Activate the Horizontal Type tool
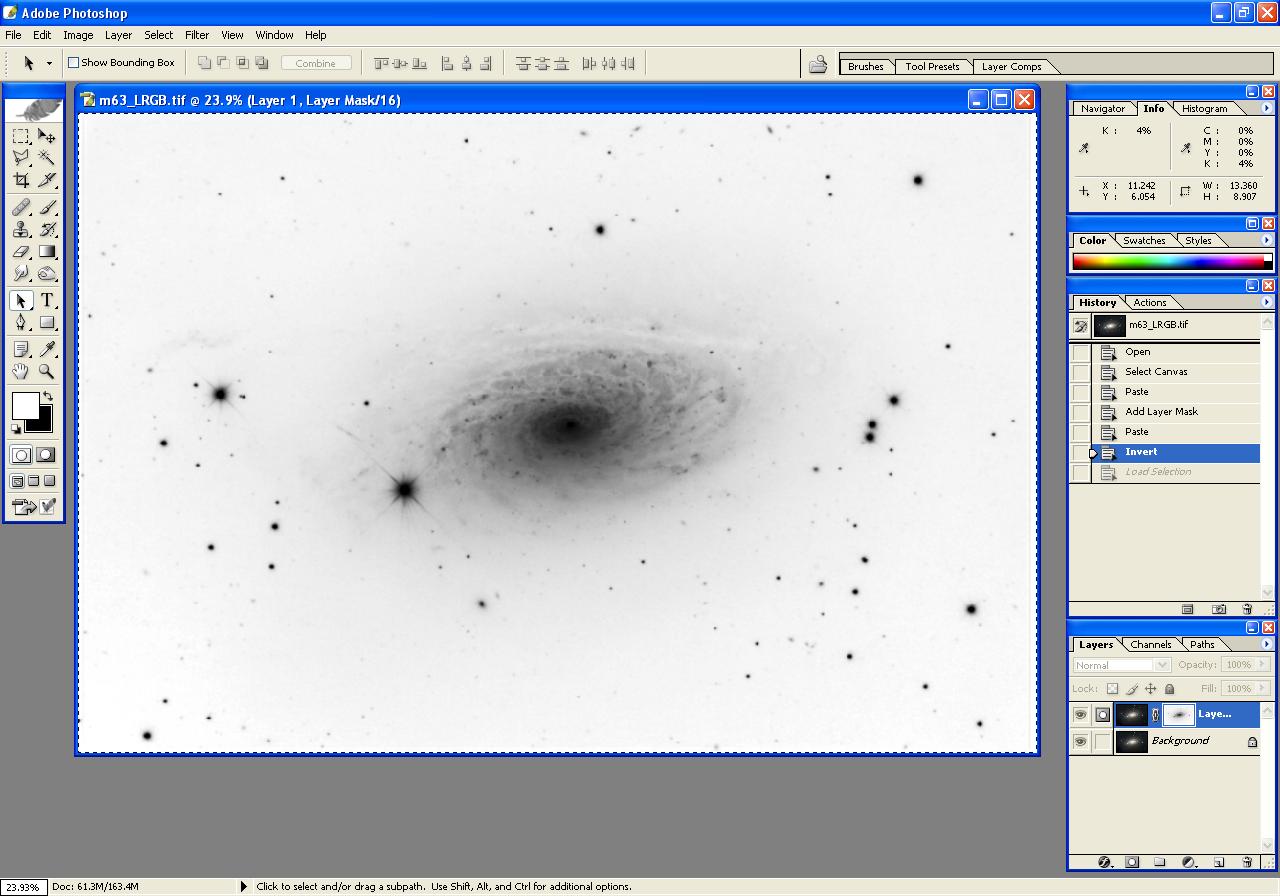 click(47, 300)
